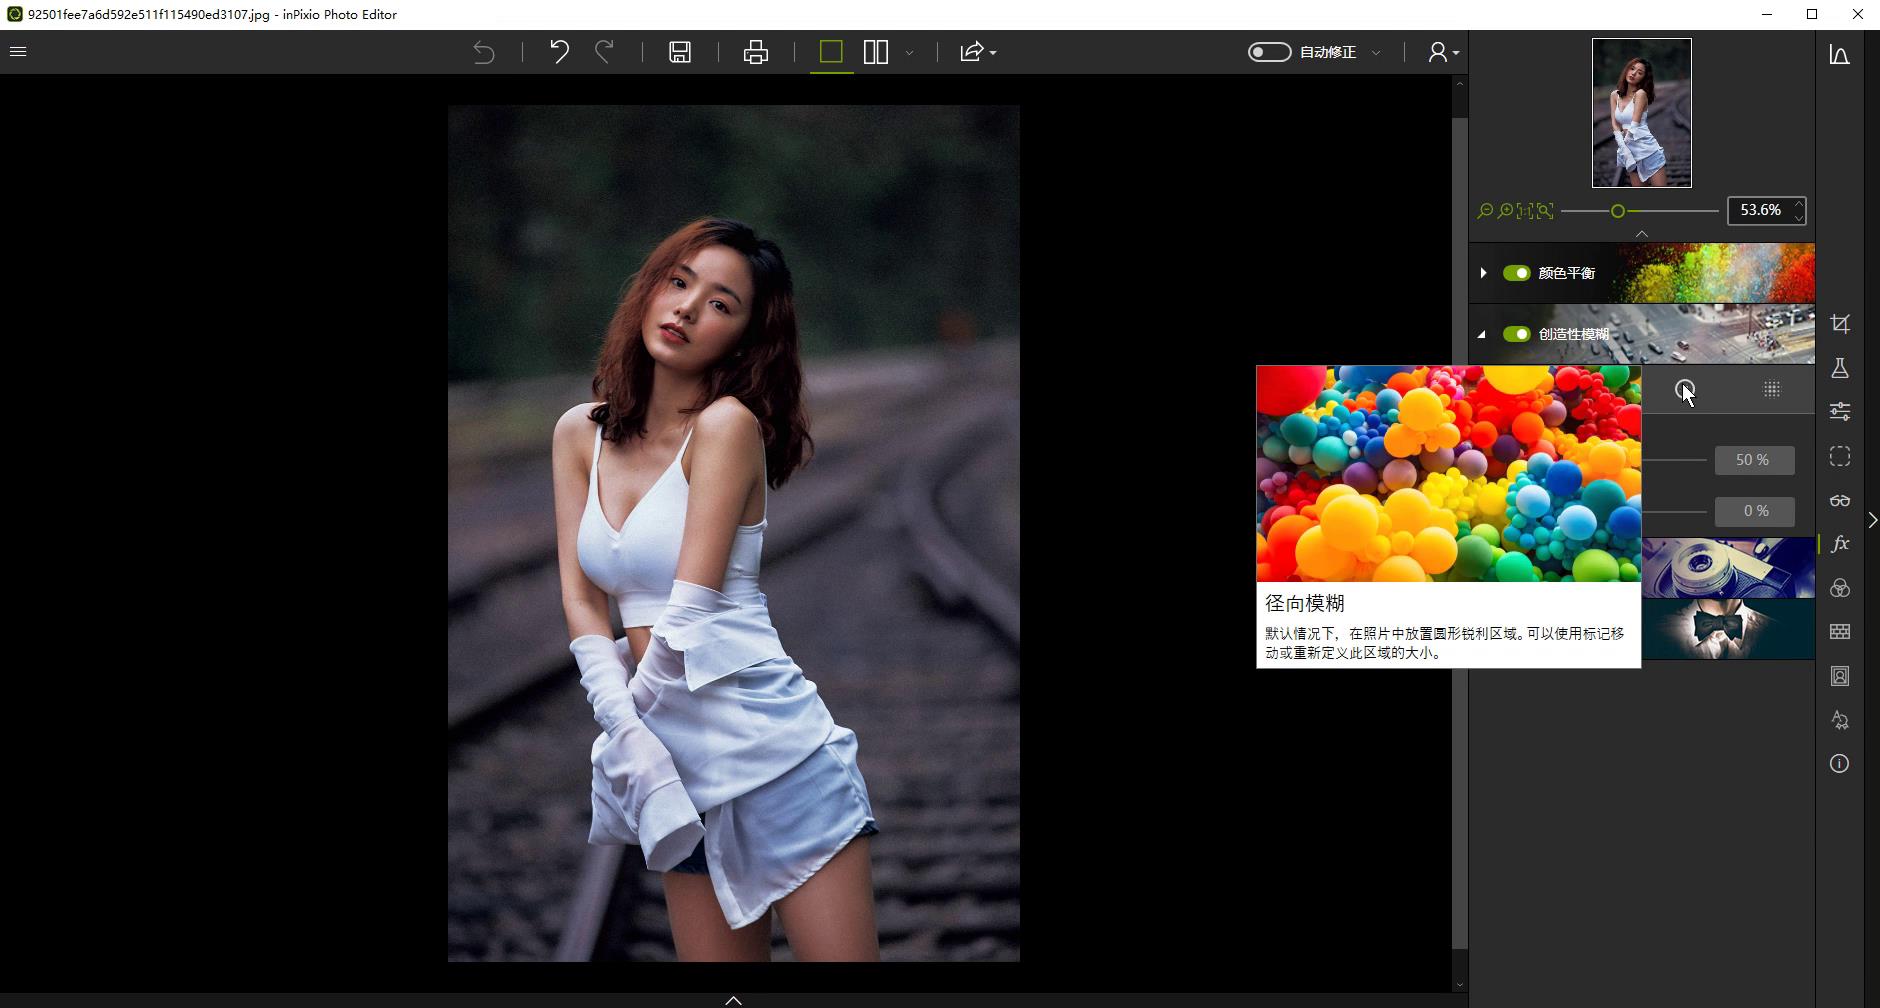This screenshot has height=1008, width=1880.
Task: Disable the 颜色平衡 toggle switch
Action: (1516, 273)
